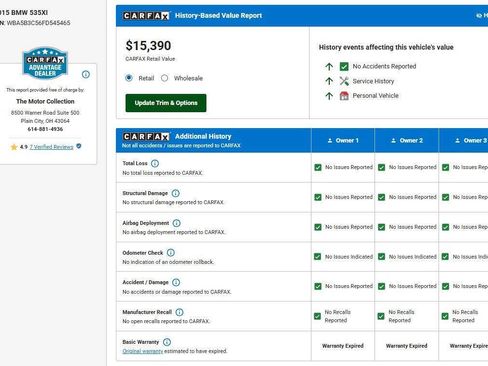This screenshot has width=488, height=366.
Task: Open info icon next to Basic Warranty
Action: pos(167,342)
